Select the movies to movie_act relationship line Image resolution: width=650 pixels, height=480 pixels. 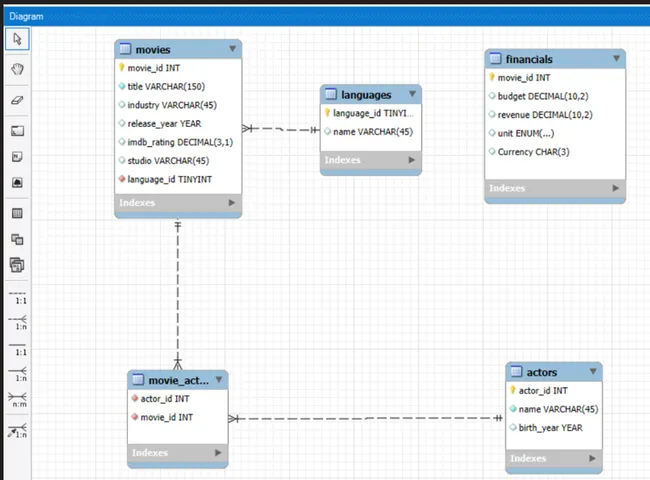click(178, 294)
